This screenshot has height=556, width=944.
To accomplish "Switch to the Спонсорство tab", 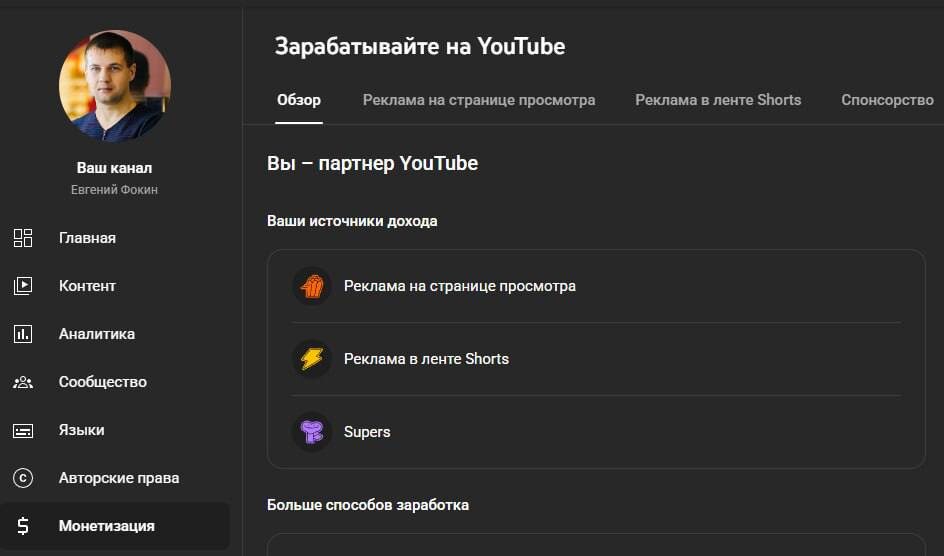I will [887, 100].
